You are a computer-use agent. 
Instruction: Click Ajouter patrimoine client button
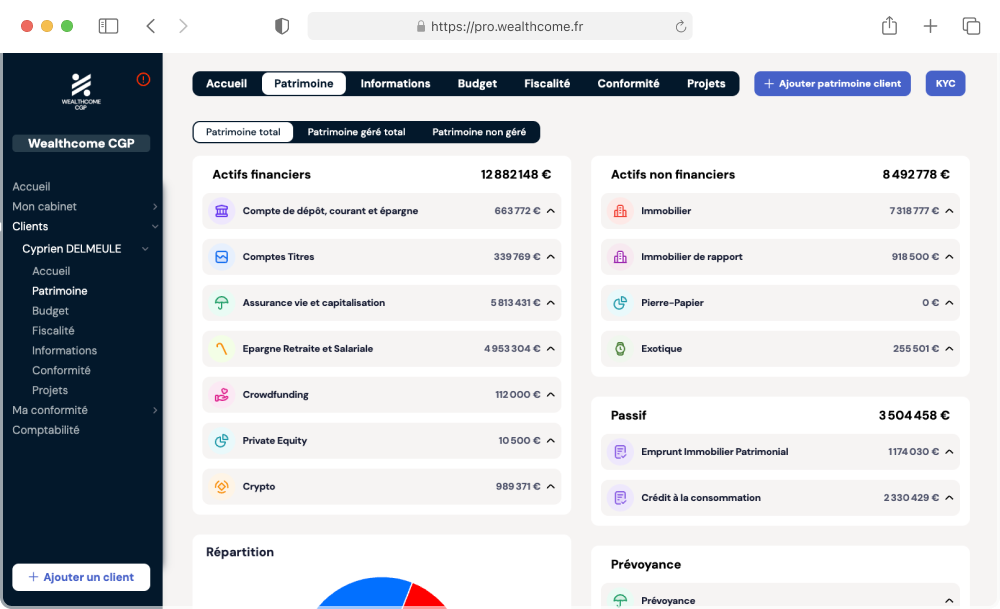[832, 84]
